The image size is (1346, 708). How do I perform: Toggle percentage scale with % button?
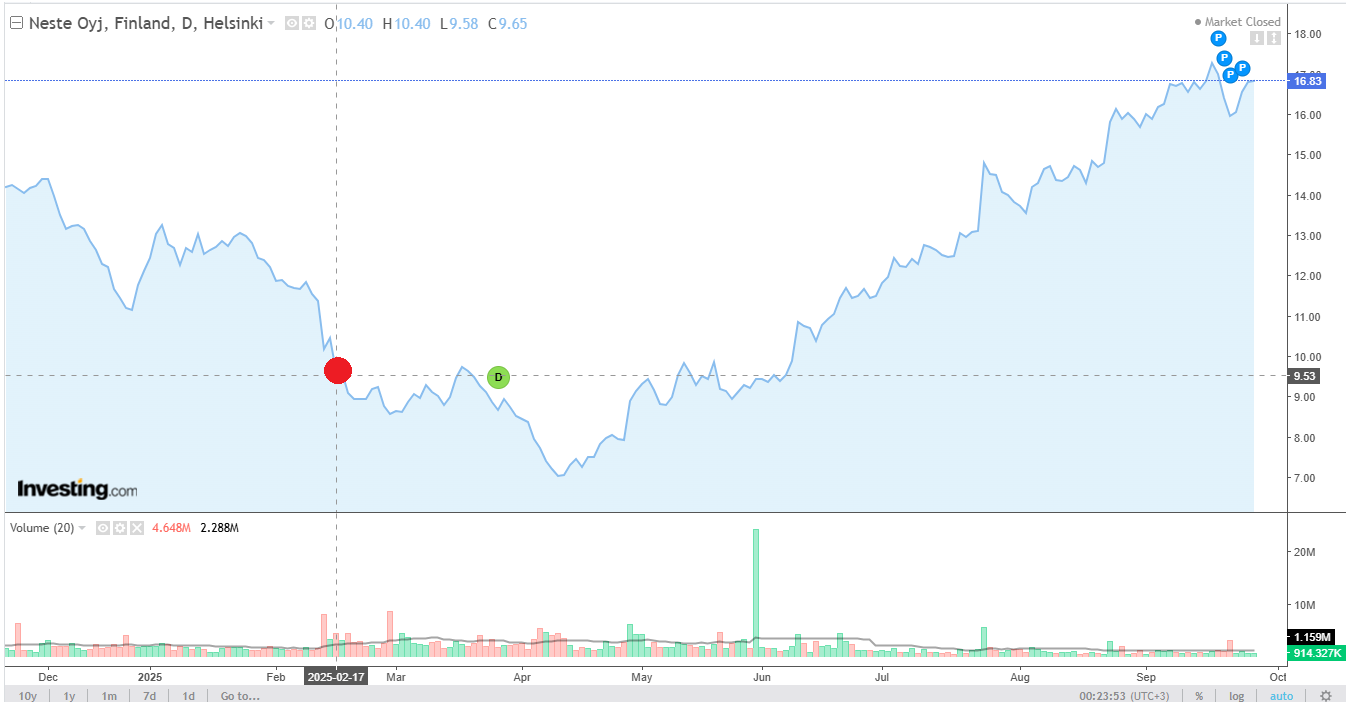pyautogui.click(x=1198, y=696)
